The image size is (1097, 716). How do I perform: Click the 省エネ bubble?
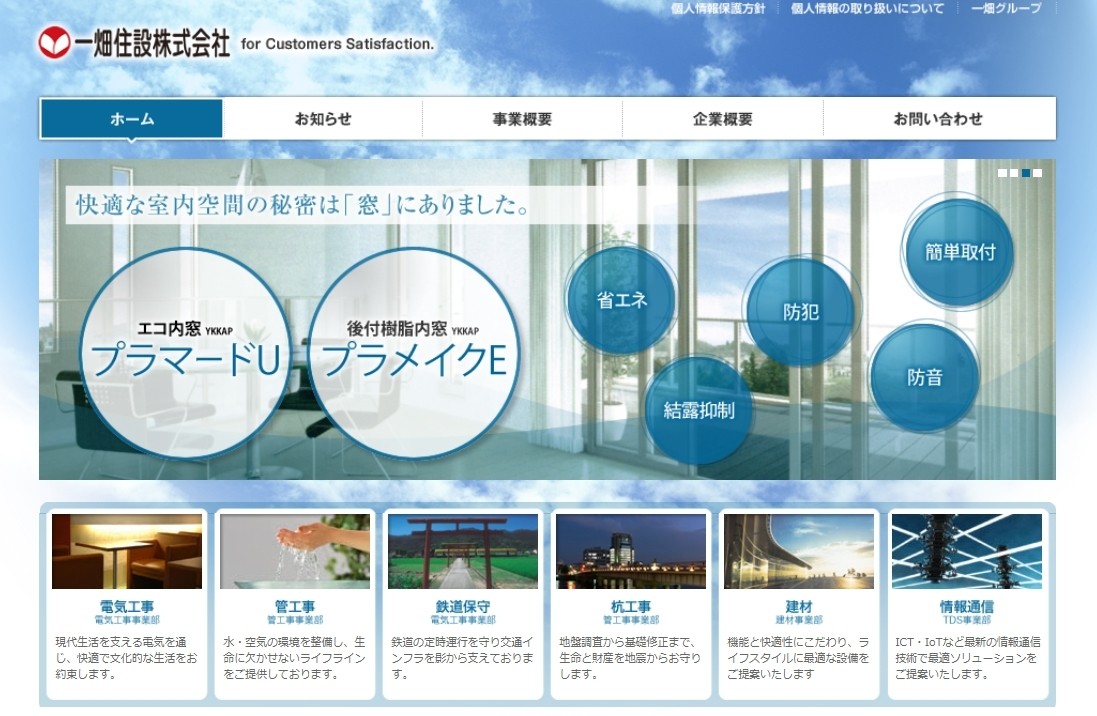click(621, 300)
